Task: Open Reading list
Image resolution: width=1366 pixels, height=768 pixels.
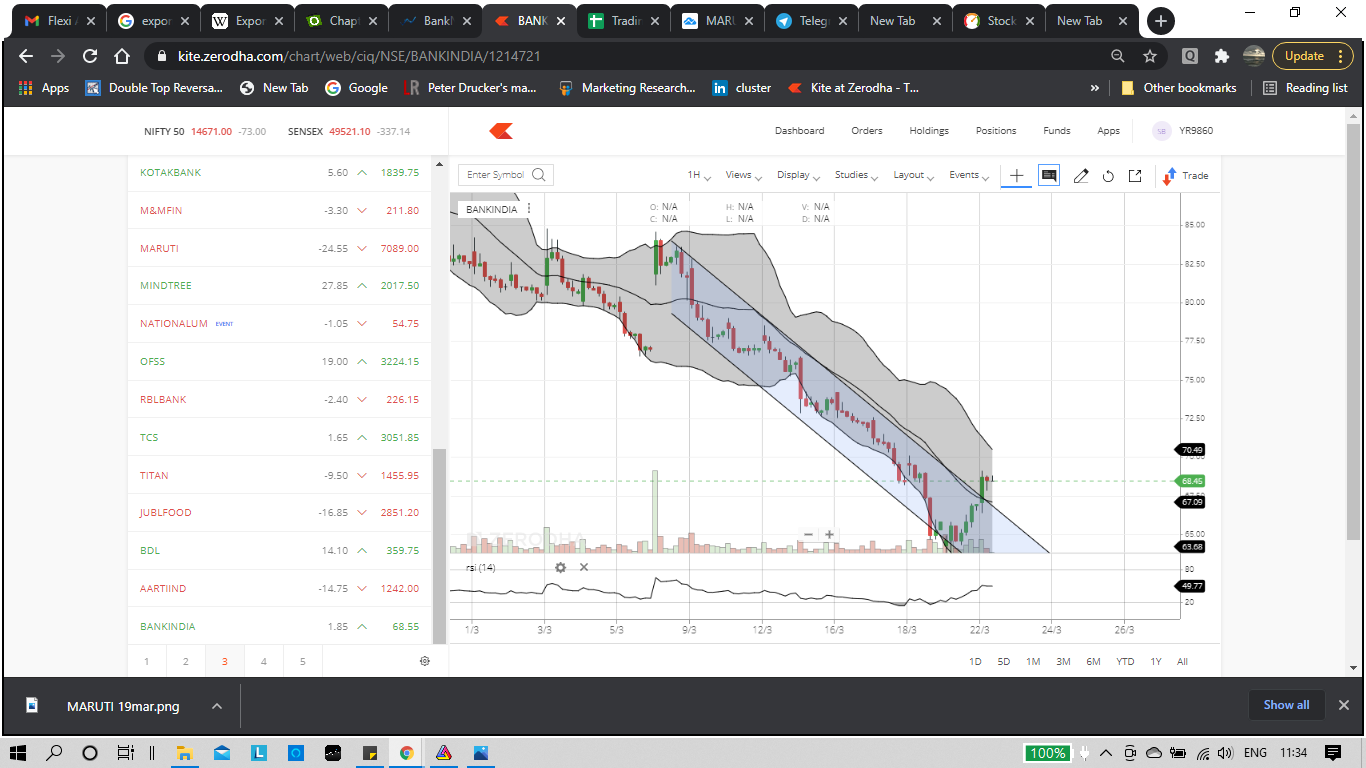Action: pyautogui.click(x=1305, y=88)
